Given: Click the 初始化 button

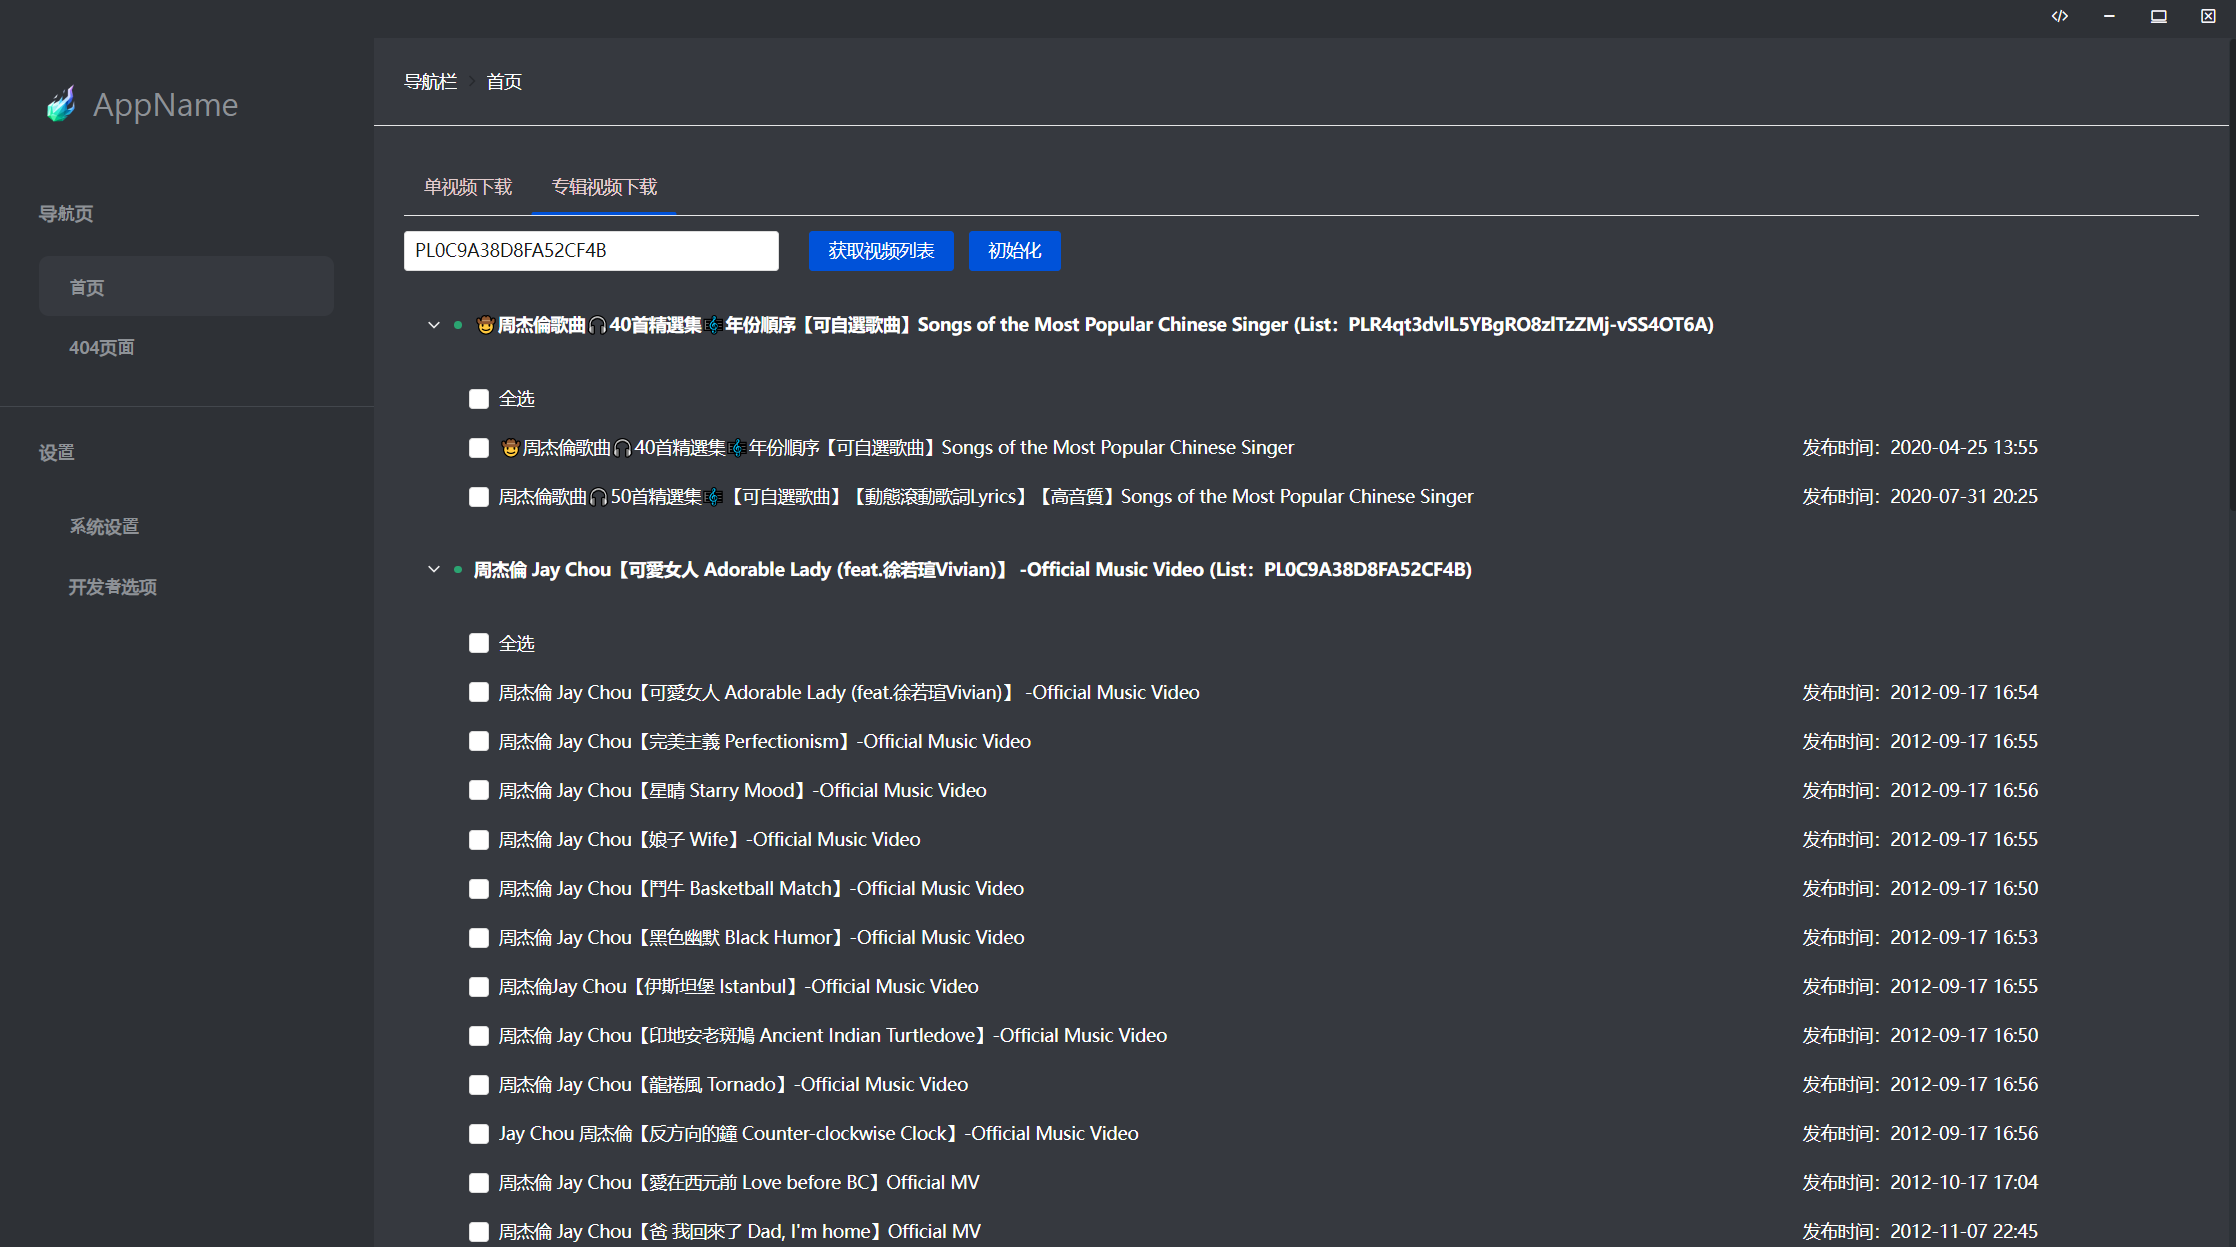Looking at the screenshot, I should pos(1014,251).
